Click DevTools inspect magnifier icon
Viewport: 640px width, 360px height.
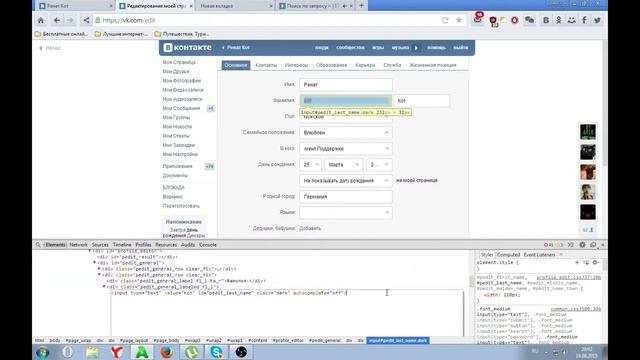[x=38, y=245]
